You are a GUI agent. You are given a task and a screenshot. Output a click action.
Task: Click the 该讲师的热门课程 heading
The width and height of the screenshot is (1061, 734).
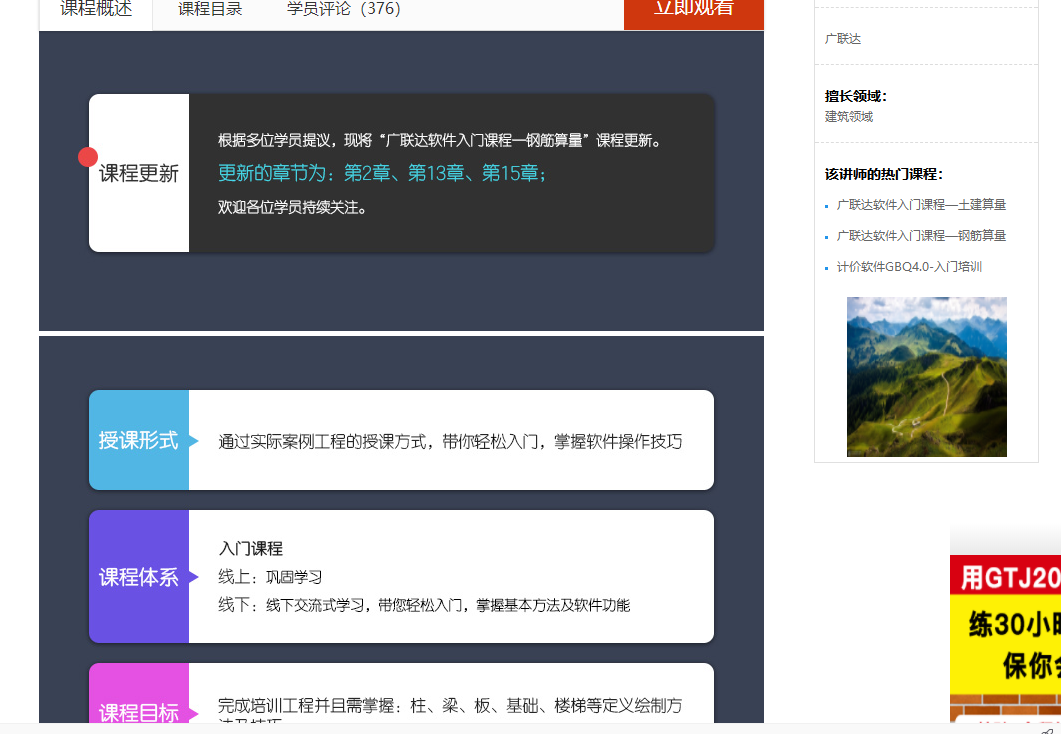pos(883,174)
